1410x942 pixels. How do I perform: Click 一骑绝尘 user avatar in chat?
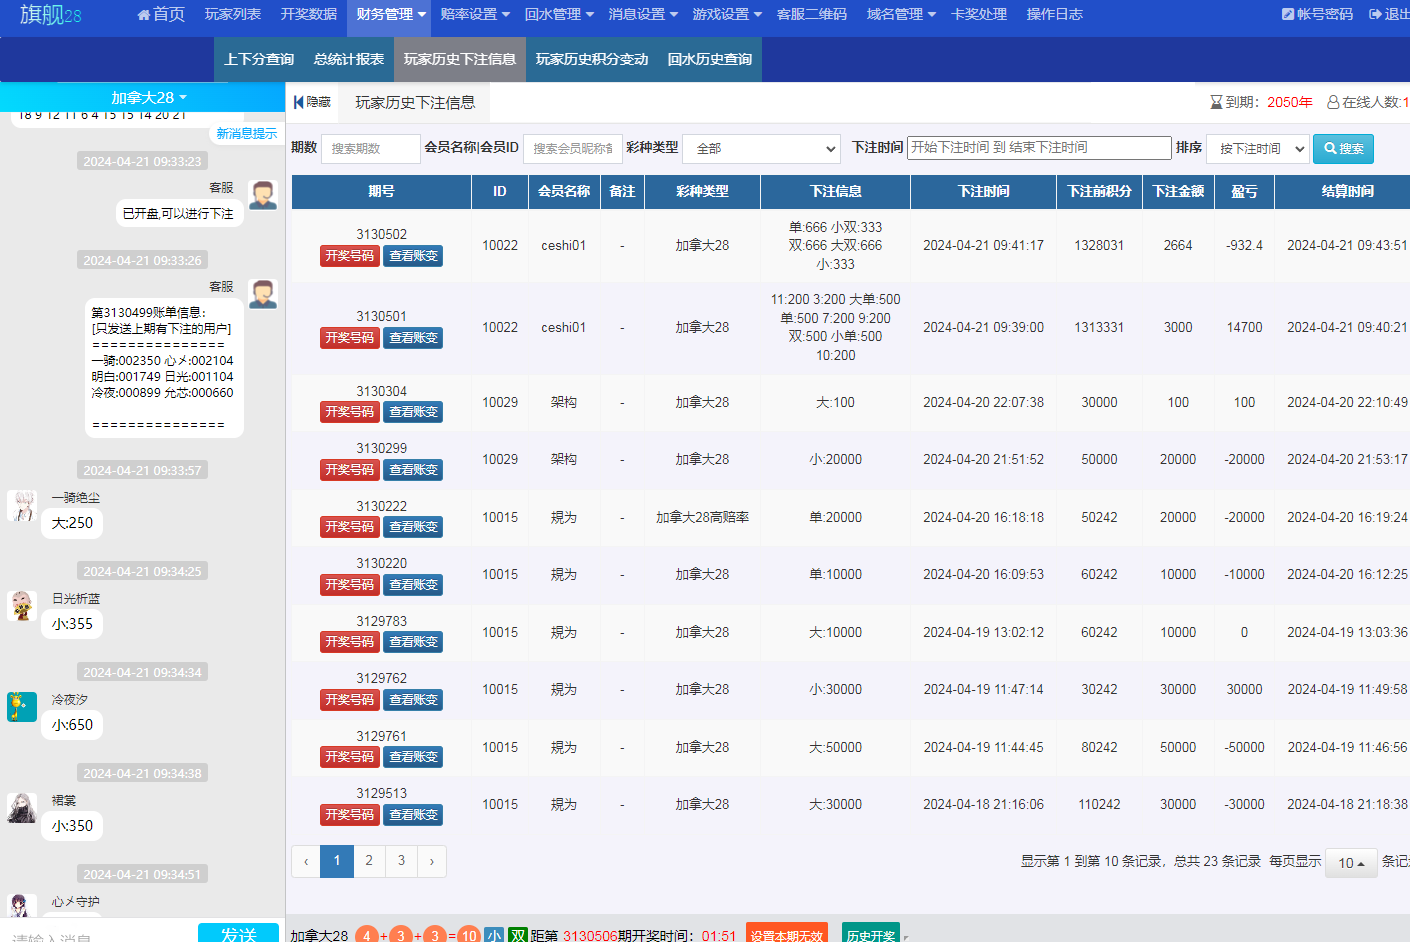(x=22, y=505)
